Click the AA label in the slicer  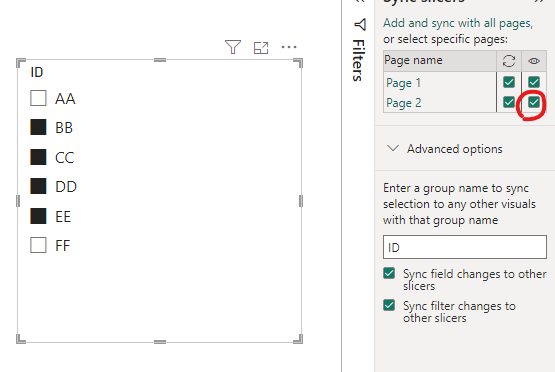point(65,98)
